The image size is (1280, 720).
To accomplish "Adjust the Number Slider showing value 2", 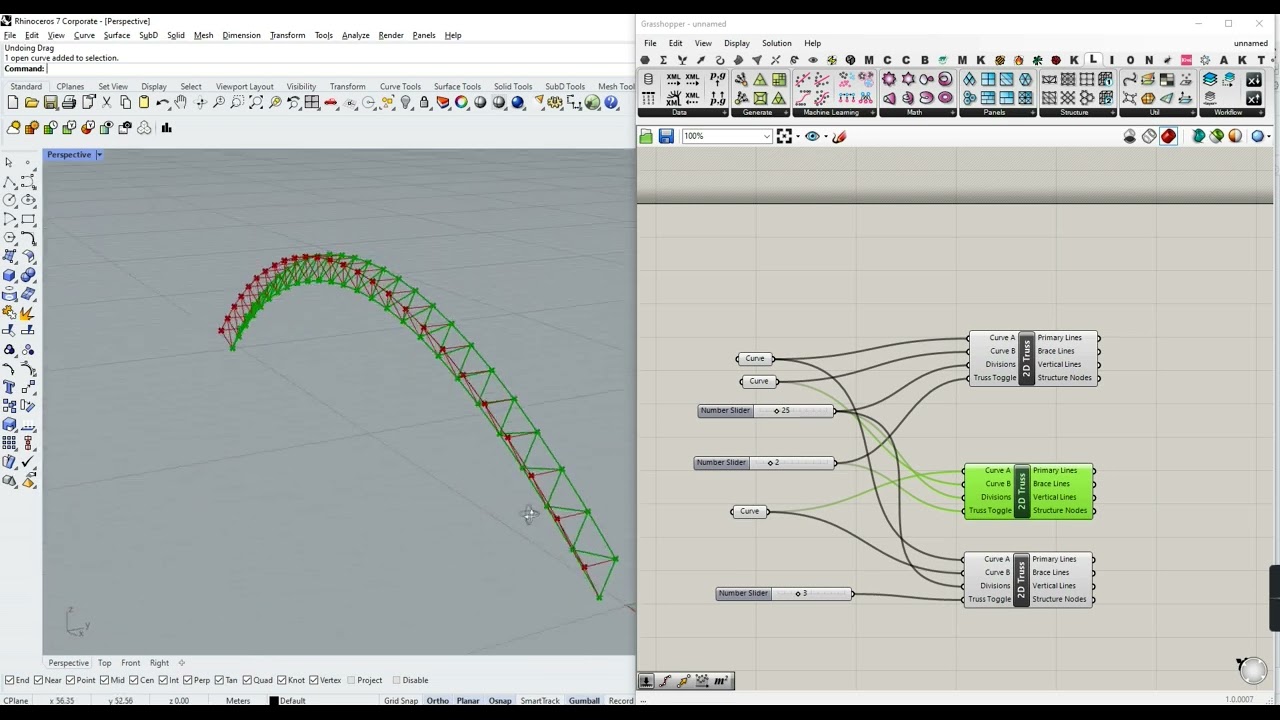I will click(764, 462).
